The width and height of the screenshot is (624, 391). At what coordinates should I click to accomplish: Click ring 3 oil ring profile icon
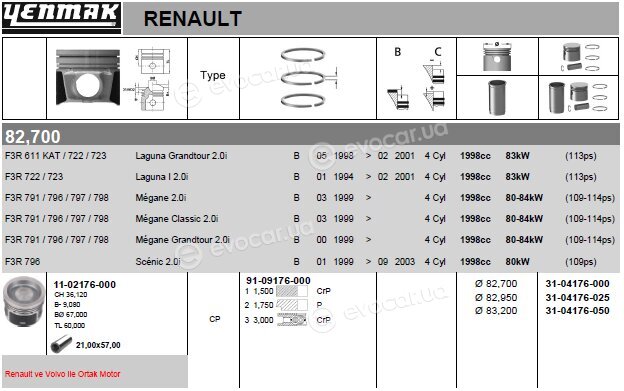292,320
